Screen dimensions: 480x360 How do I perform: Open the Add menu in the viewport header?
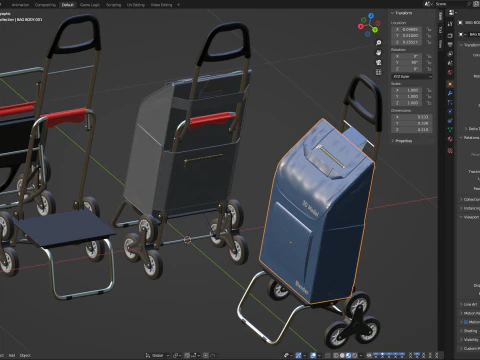tap(12, 356)
